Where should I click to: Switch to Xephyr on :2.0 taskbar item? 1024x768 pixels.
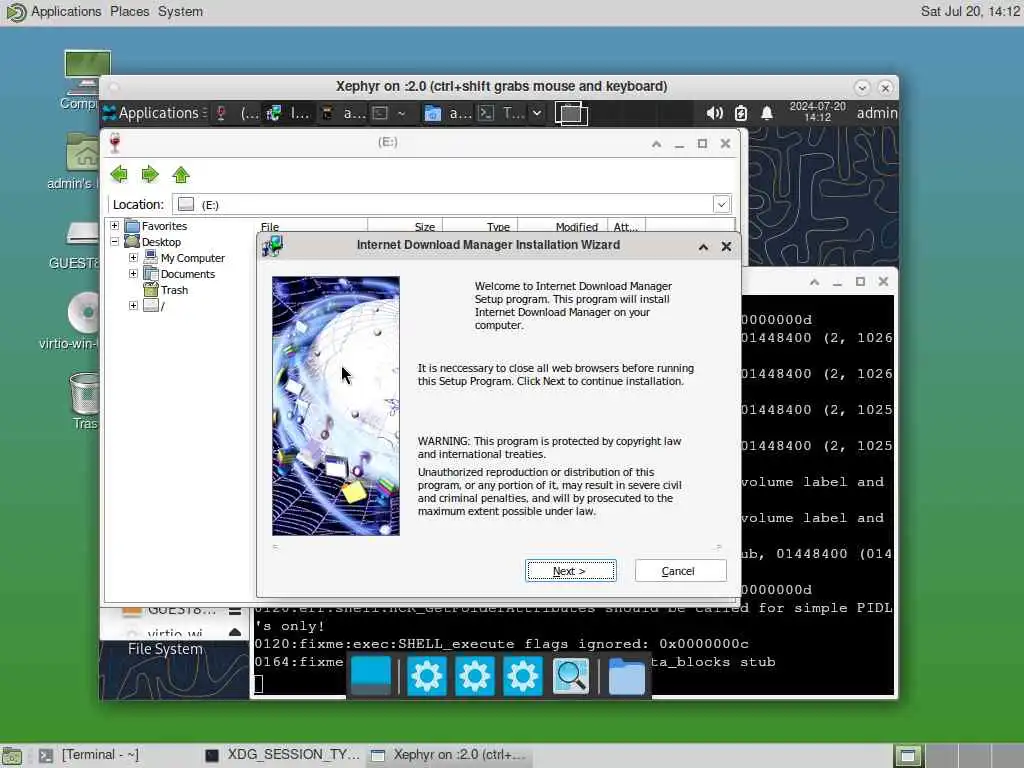[x=449, y=756]
